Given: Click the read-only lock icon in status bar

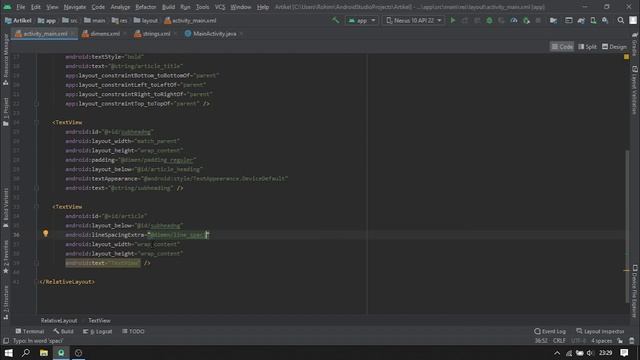Looking at the screenshot, I should (x=620, y=341).
